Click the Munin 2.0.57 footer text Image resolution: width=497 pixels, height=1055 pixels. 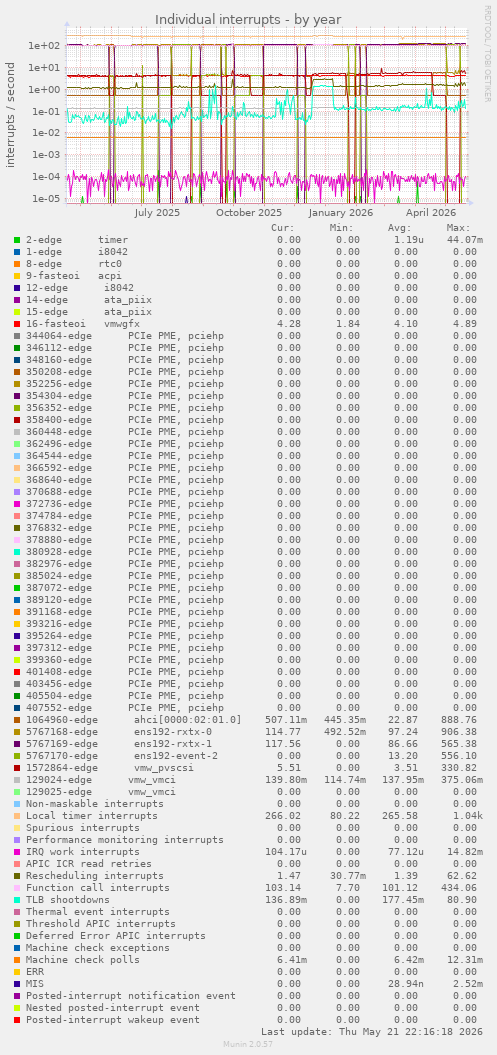248,1044
